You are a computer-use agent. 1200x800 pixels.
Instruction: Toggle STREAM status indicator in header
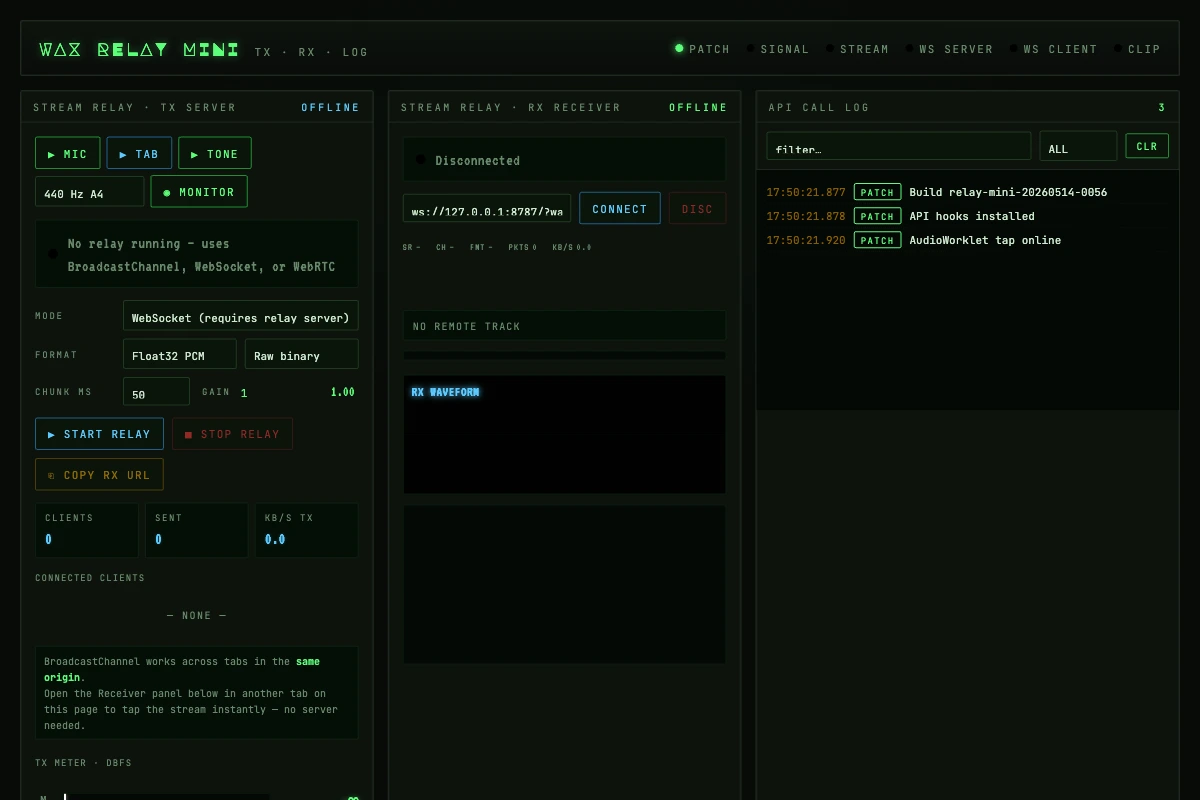857,49
